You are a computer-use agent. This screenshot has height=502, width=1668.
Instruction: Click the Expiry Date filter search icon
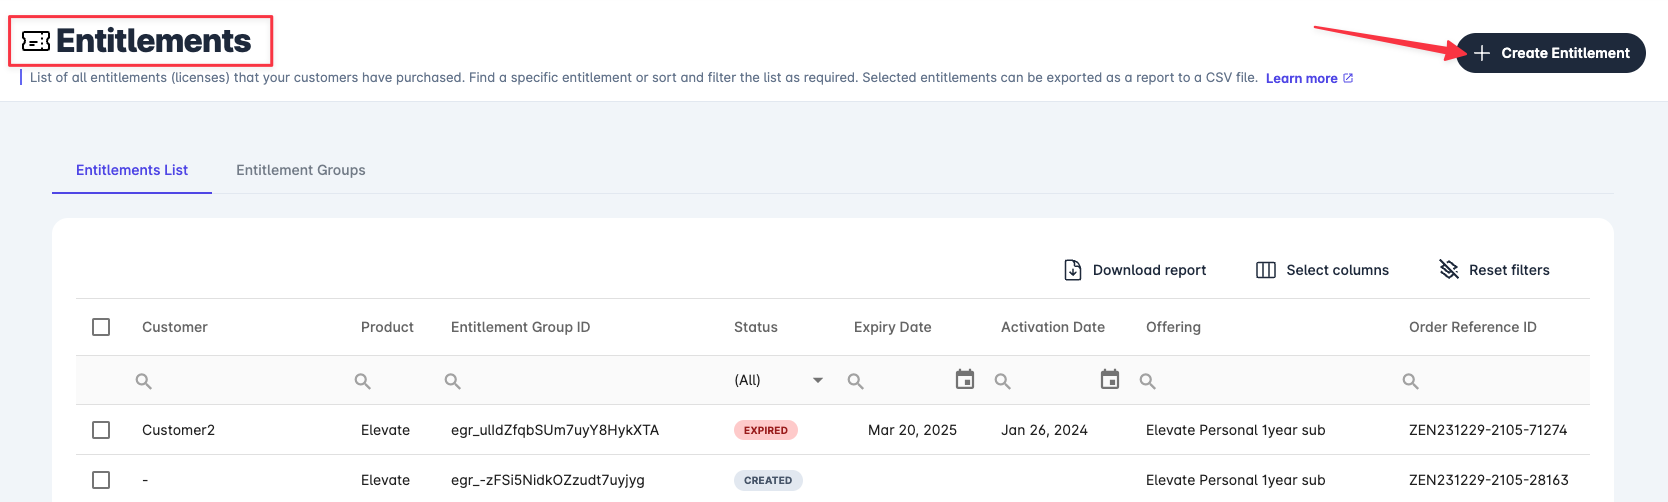click(x=856, y=381)
